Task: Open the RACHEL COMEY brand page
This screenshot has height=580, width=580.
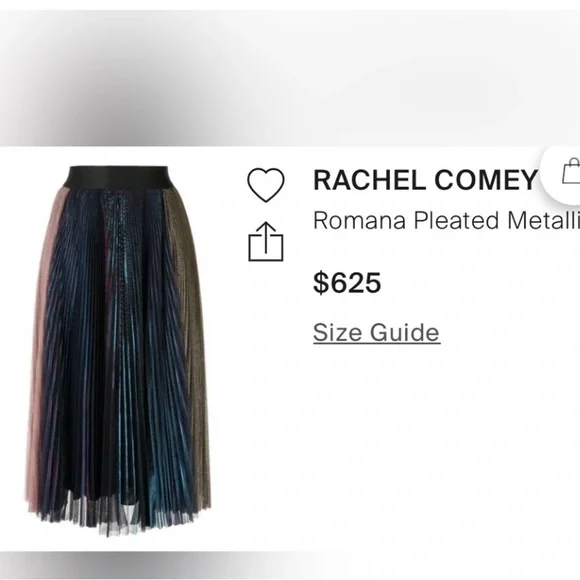Action: tap(425, 180)
